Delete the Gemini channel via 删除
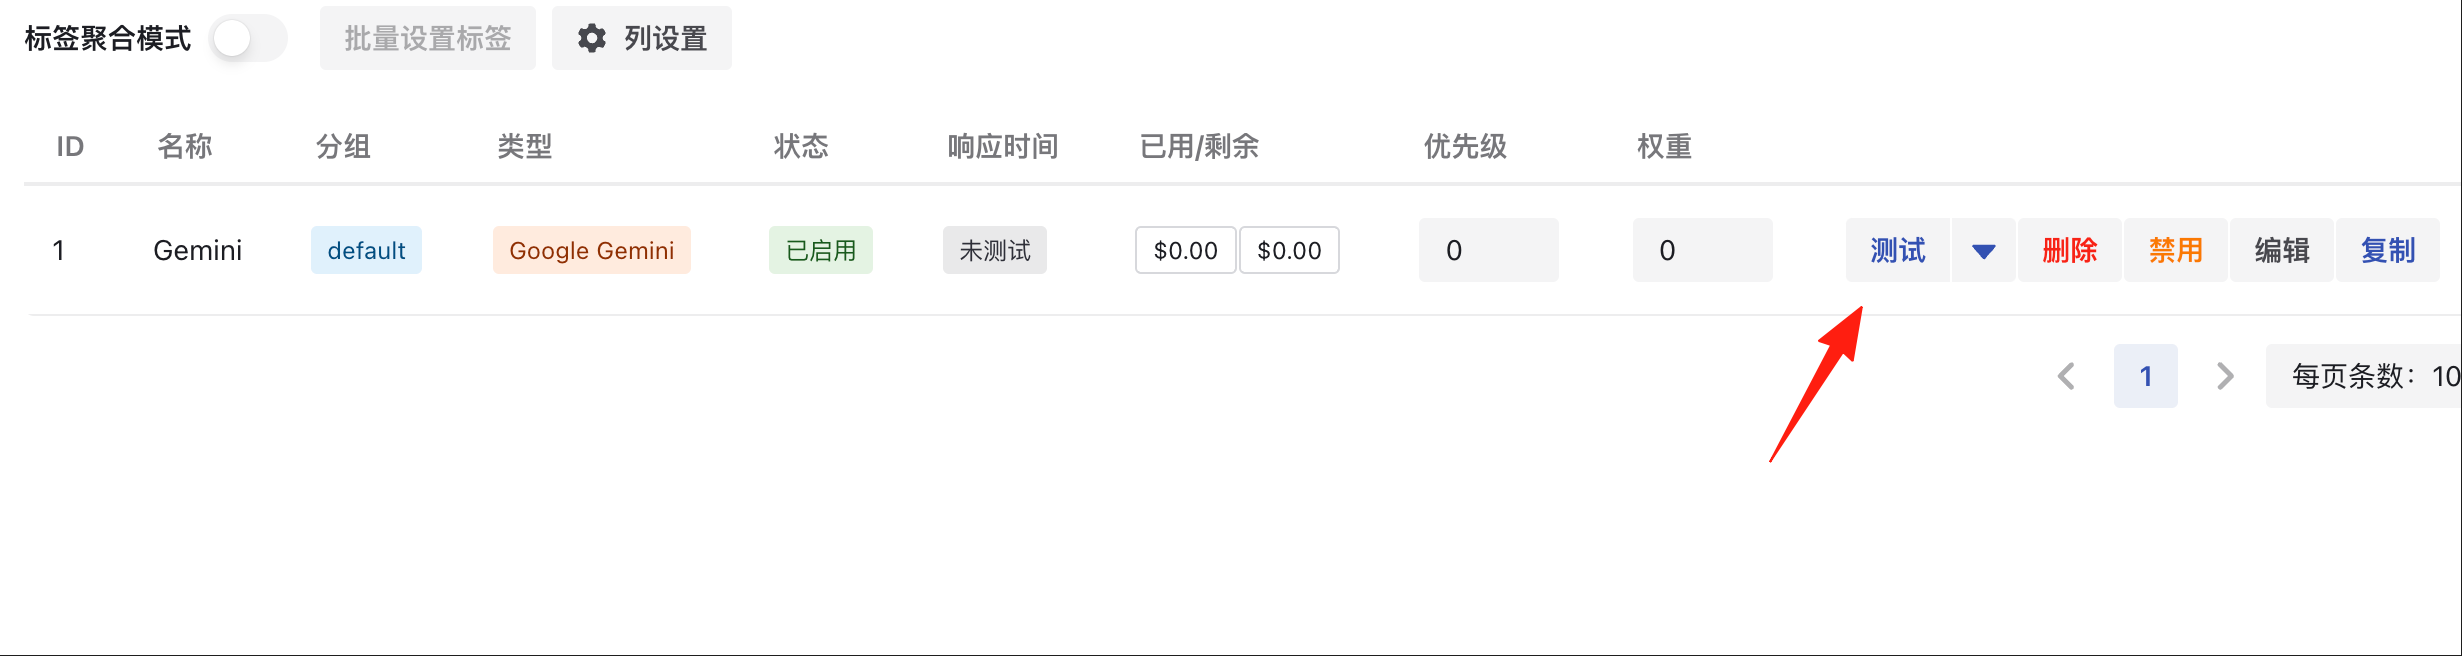The image size is (2462, 656). click(2070, 250)
